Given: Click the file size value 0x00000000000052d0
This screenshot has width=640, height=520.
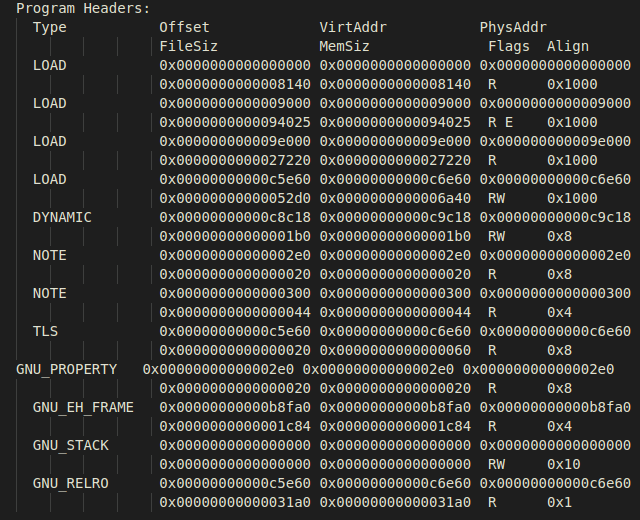Looking at the screenshot, I should coord(235,198).
